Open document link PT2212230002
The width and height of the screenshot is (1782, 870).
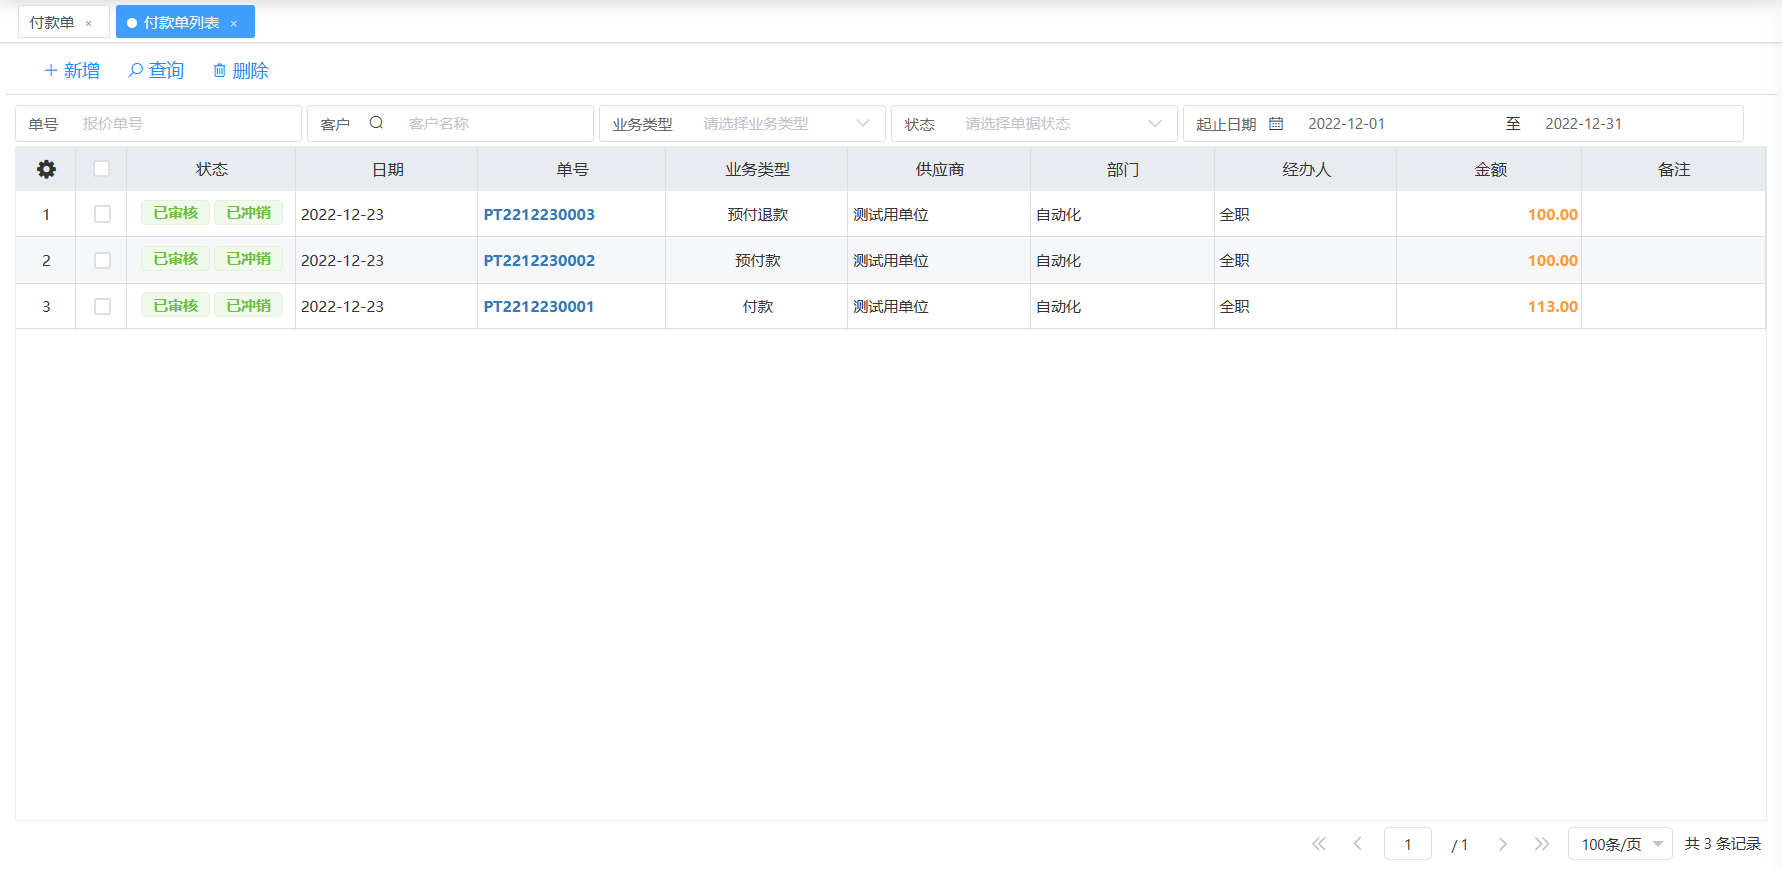(x=539, y=260)
